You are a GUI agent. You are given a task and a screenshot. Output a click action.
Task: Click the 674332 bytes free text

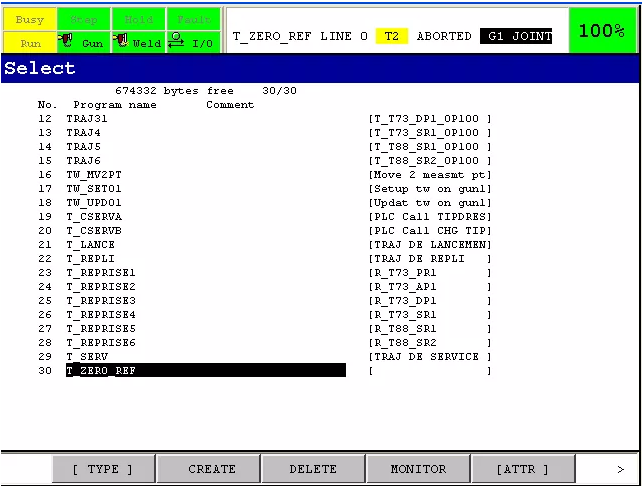coord(174,90)
